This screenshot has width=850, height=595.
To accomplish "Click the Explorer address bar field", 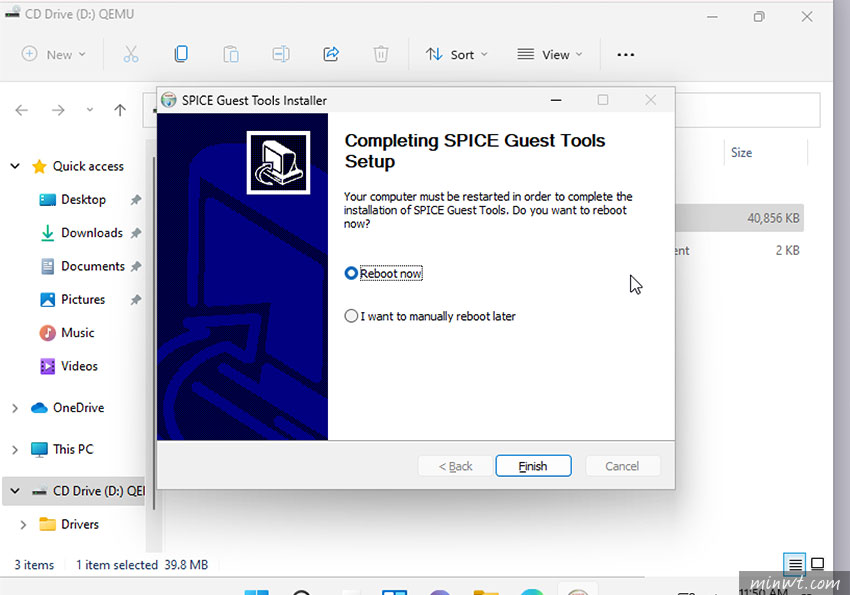I will [747, 110].
